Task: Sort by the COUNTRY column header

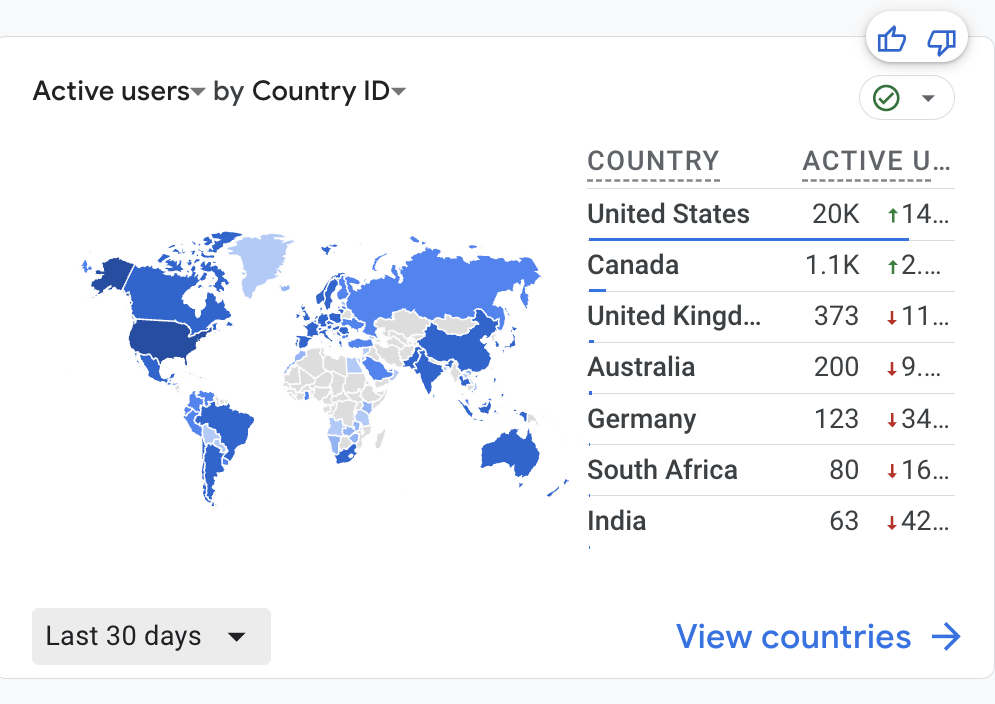Action: click(x=653, y=161)
